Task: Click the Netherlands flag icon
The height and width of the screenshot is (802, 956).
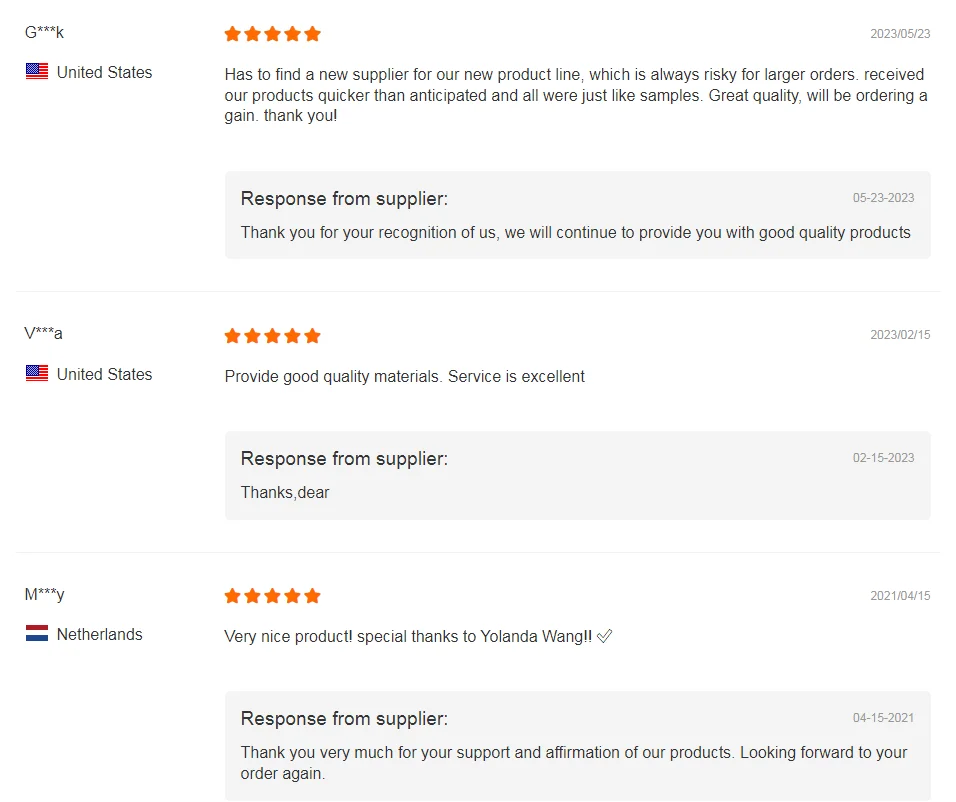Action: click(37, 634)
